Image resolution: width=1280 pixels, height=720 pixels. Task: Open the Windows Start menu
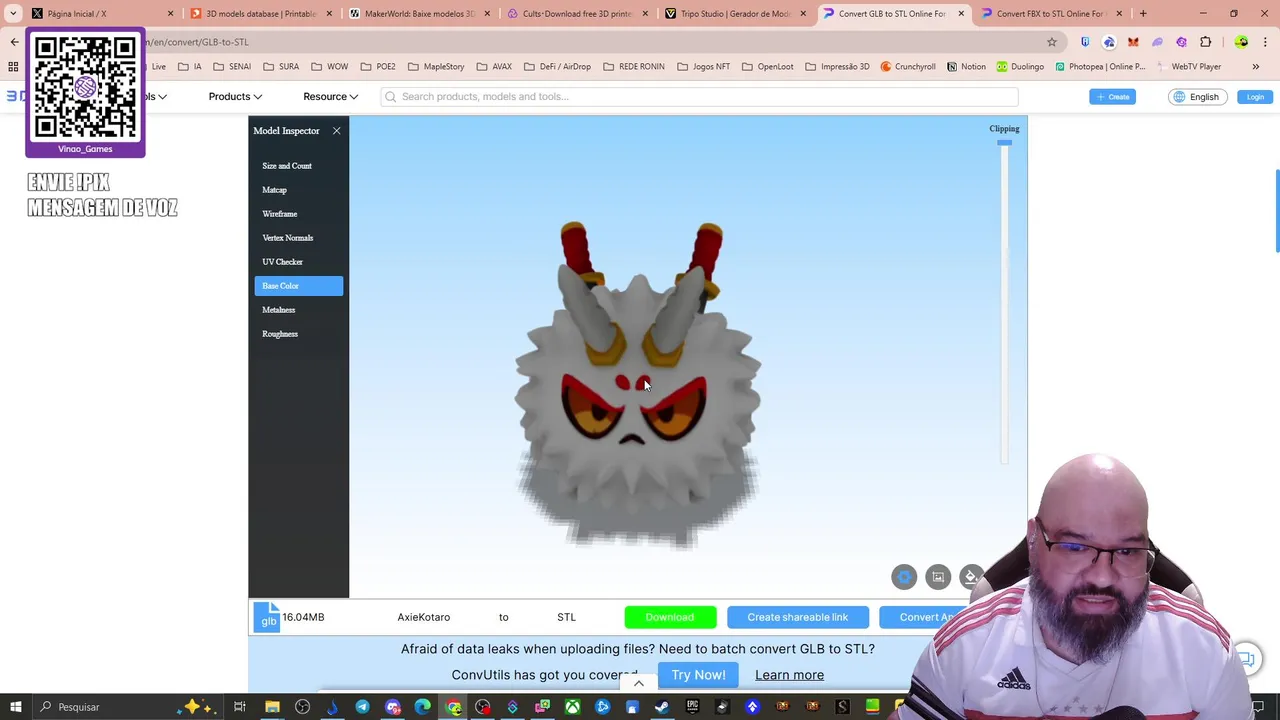point(16,707)
